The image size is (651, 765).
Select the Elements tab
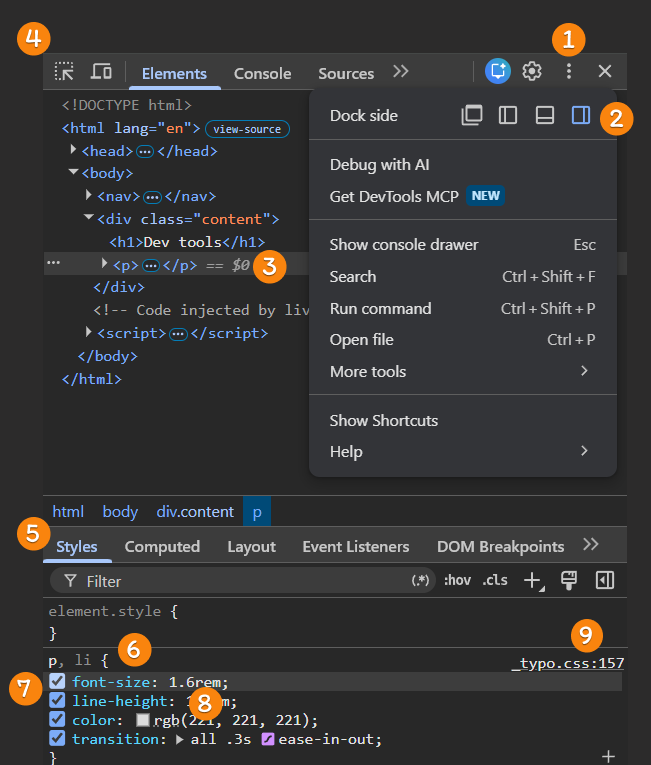174,73
